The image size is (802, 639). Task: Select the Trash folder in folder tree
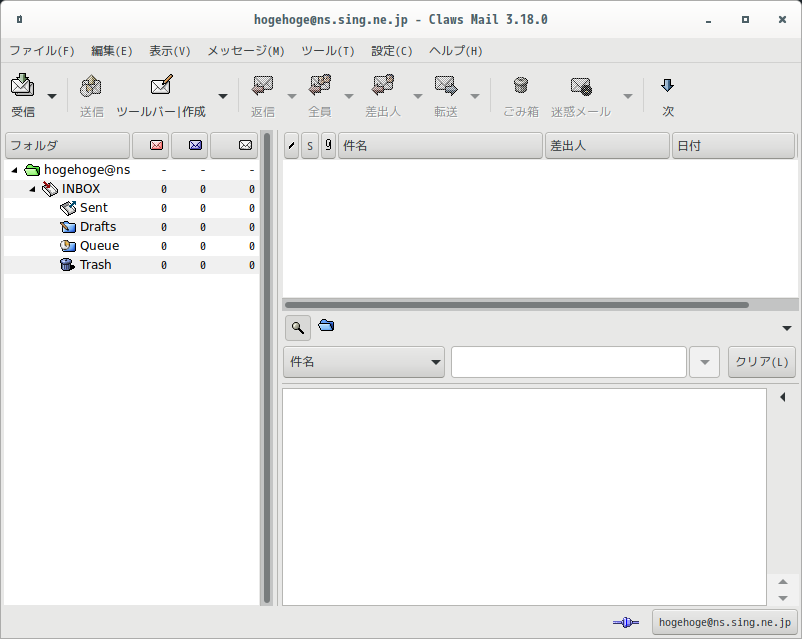95,265
